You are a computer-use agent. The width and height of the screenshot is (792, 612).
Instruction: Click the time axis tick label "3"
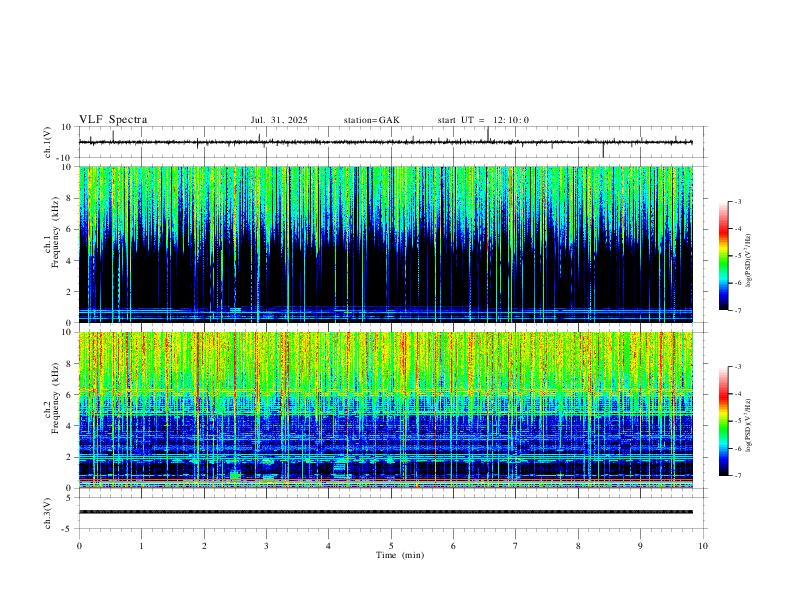point(266,546)
